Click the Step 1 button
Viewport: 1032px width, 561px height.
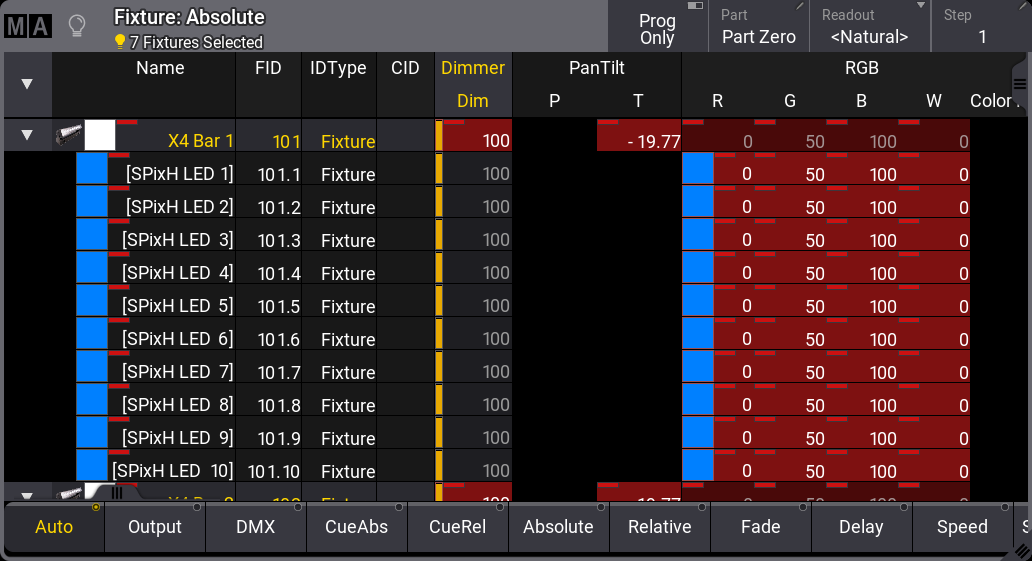tap(981, 28)
